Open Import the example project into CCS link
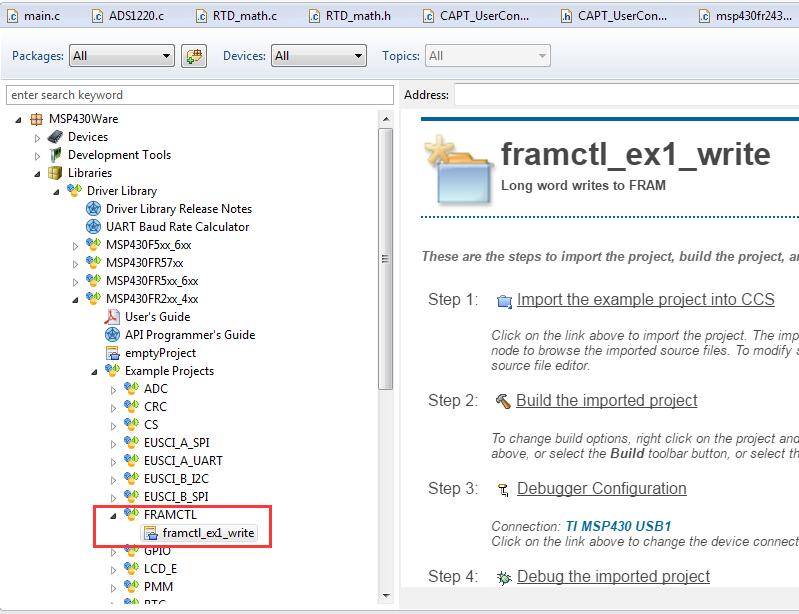The image size is (799, 614). click(x=646, y=300)
